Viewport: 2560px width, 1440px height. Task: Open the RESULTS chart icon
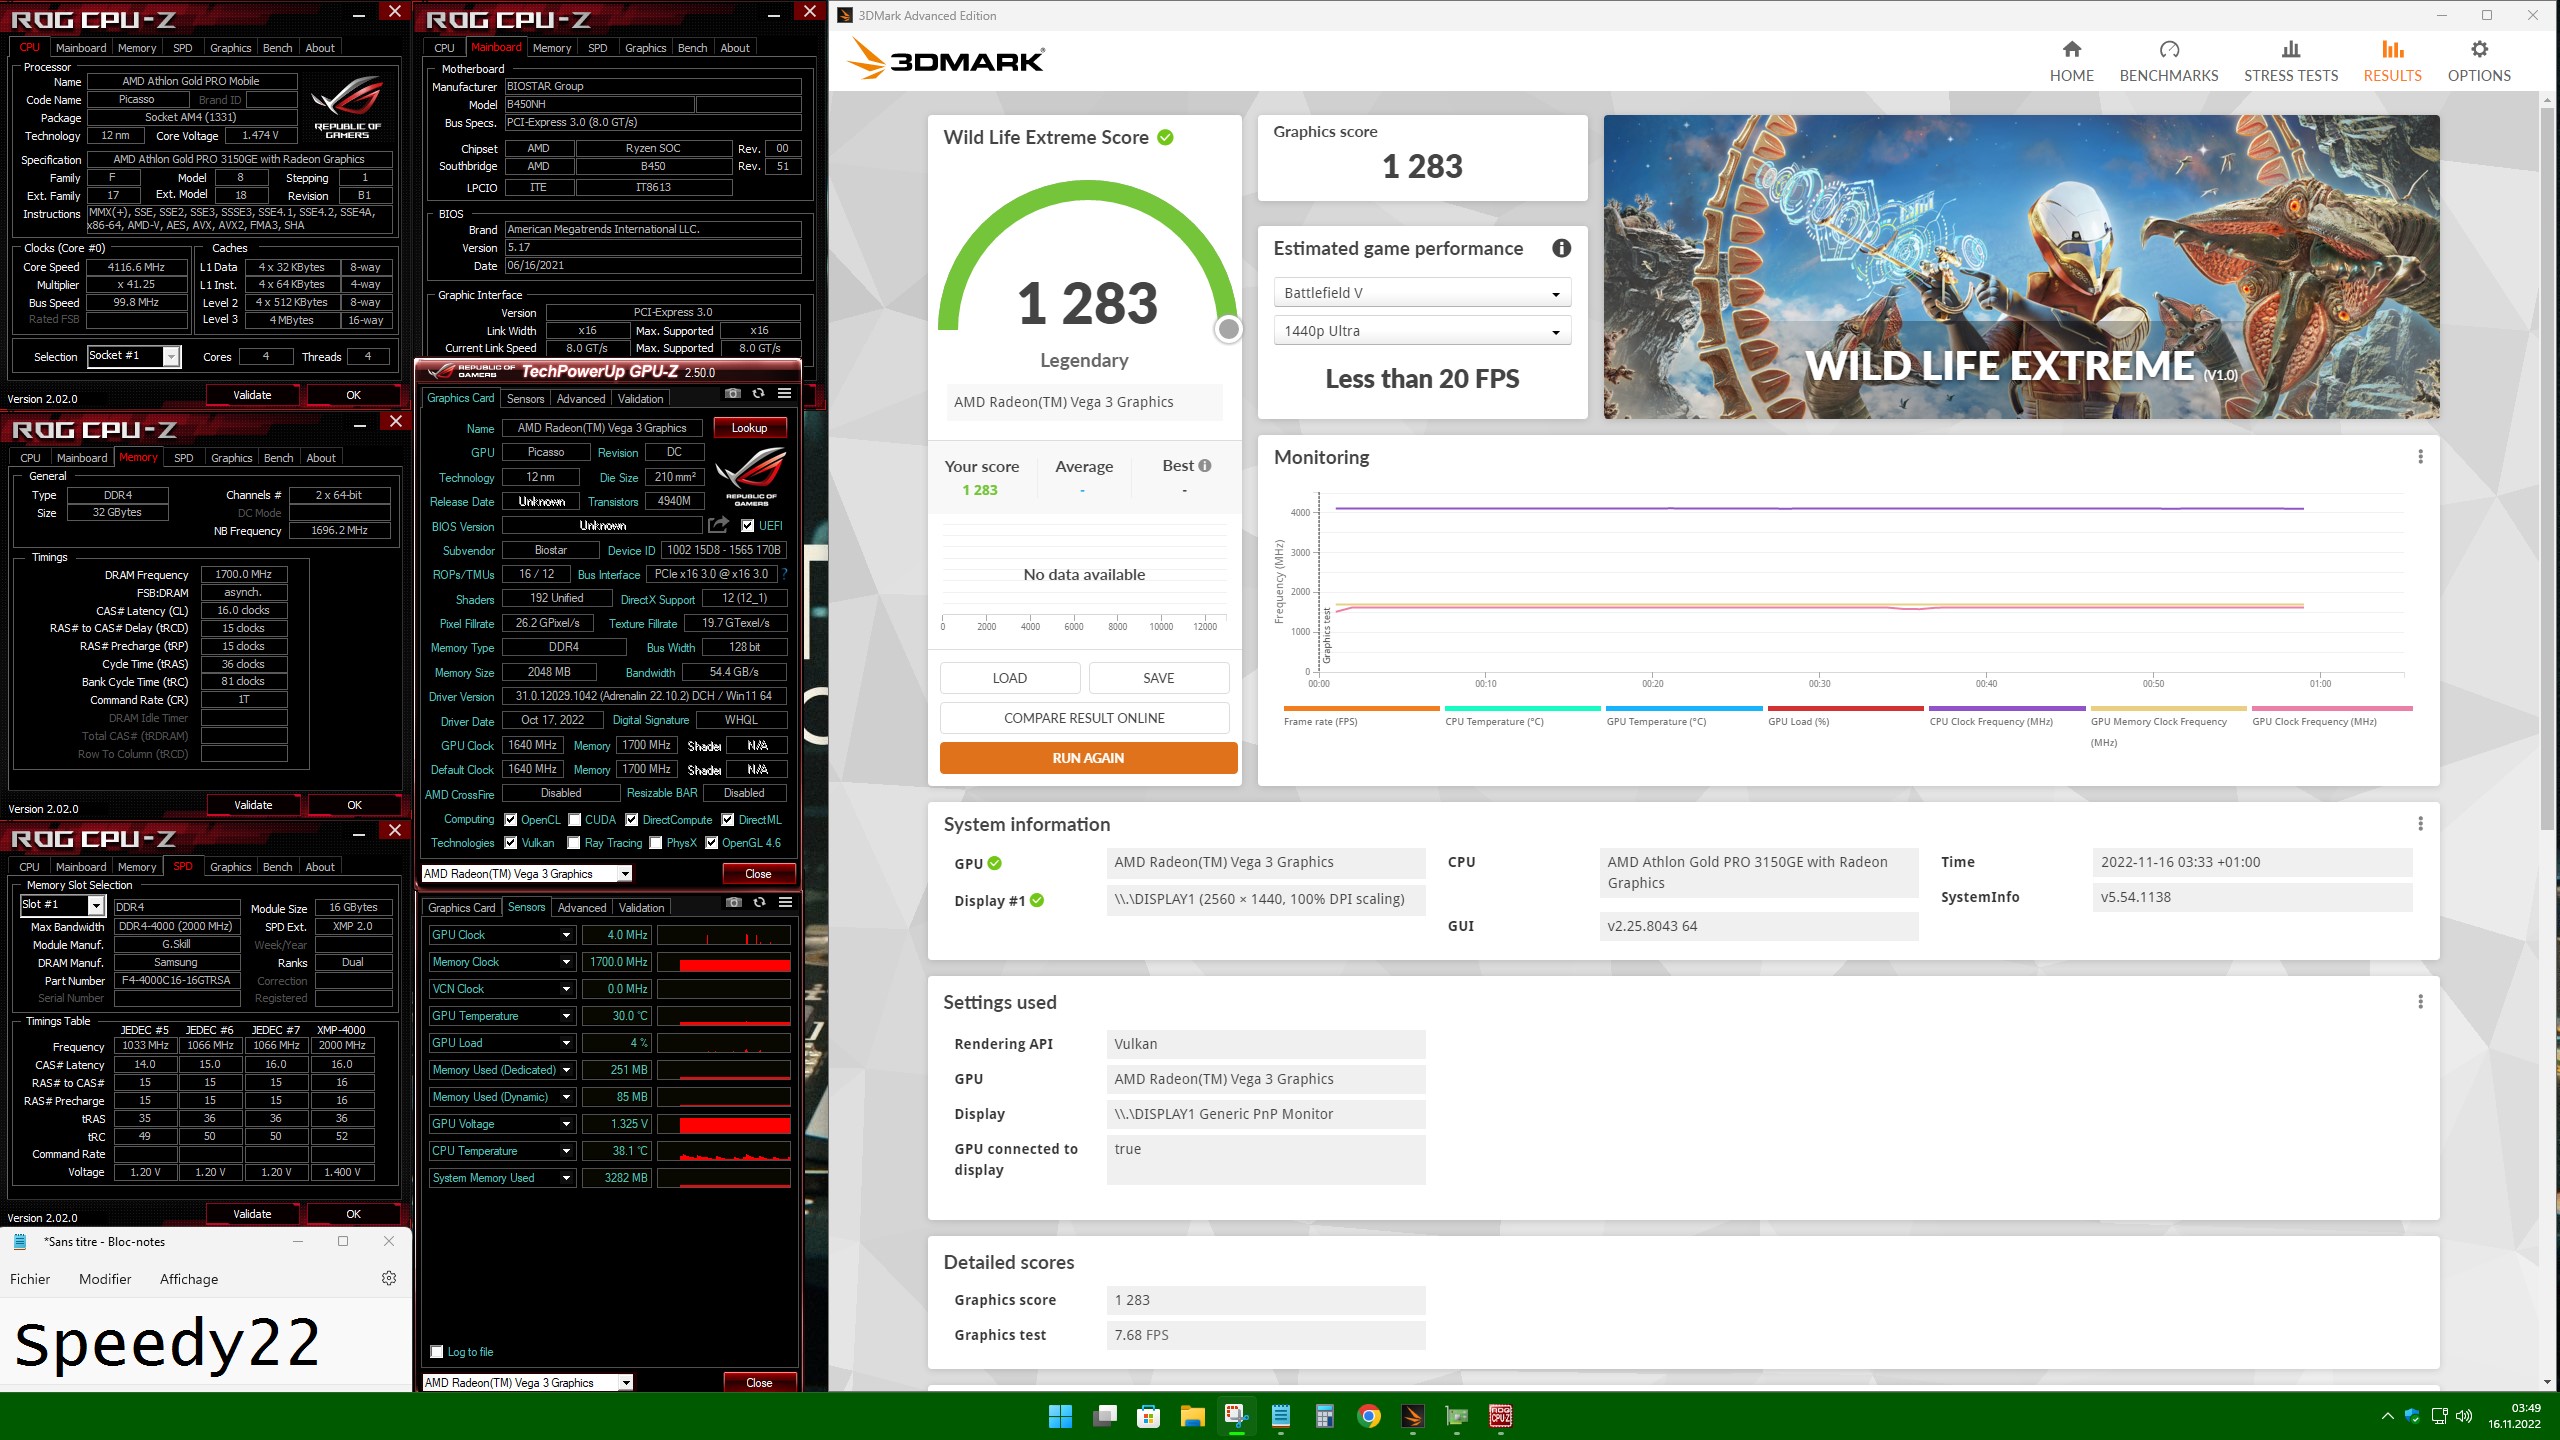pyautogui.click(x=2392, y=49)
